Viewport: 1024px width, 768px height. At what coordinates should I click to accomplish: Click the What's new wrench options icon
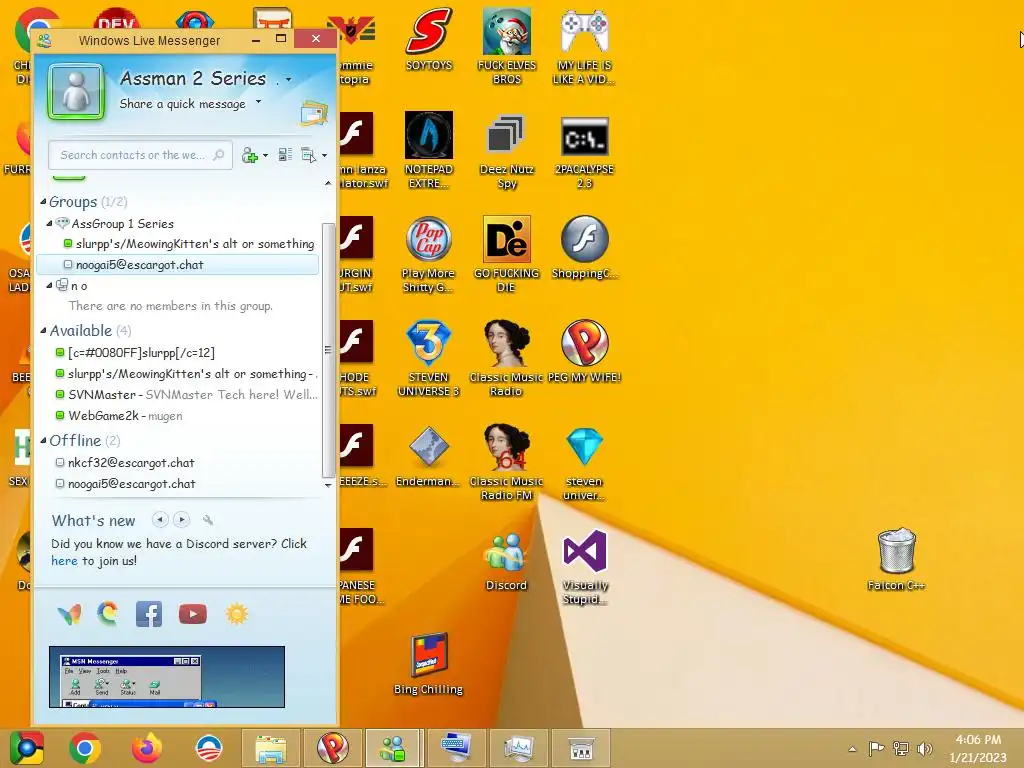pos(208,520)
